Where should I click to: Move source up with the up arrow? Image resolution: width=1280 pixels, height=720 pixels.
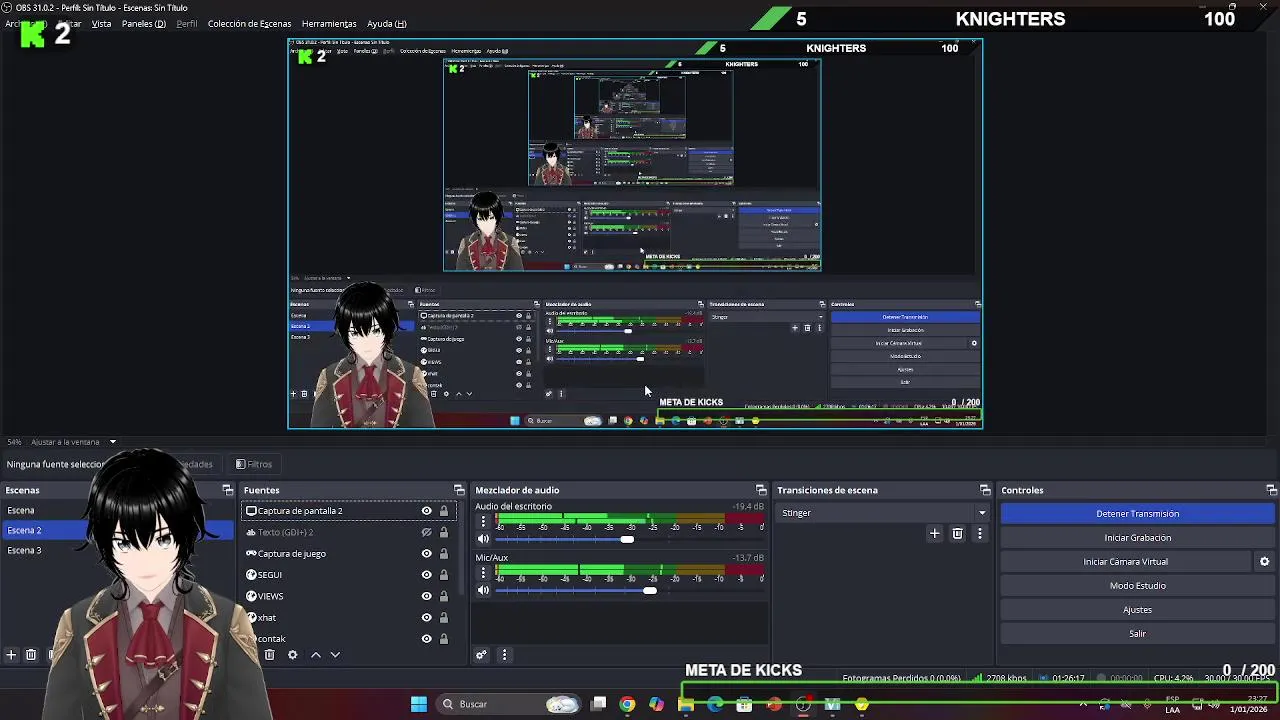click(315, 655)
